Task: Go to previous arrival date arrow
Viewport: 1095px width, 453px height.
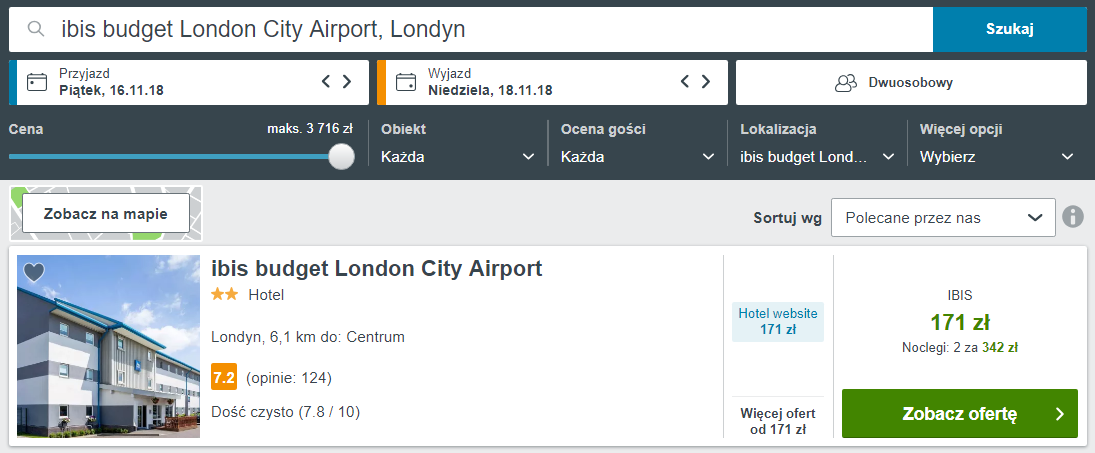Action: click(x=326, y=82)
